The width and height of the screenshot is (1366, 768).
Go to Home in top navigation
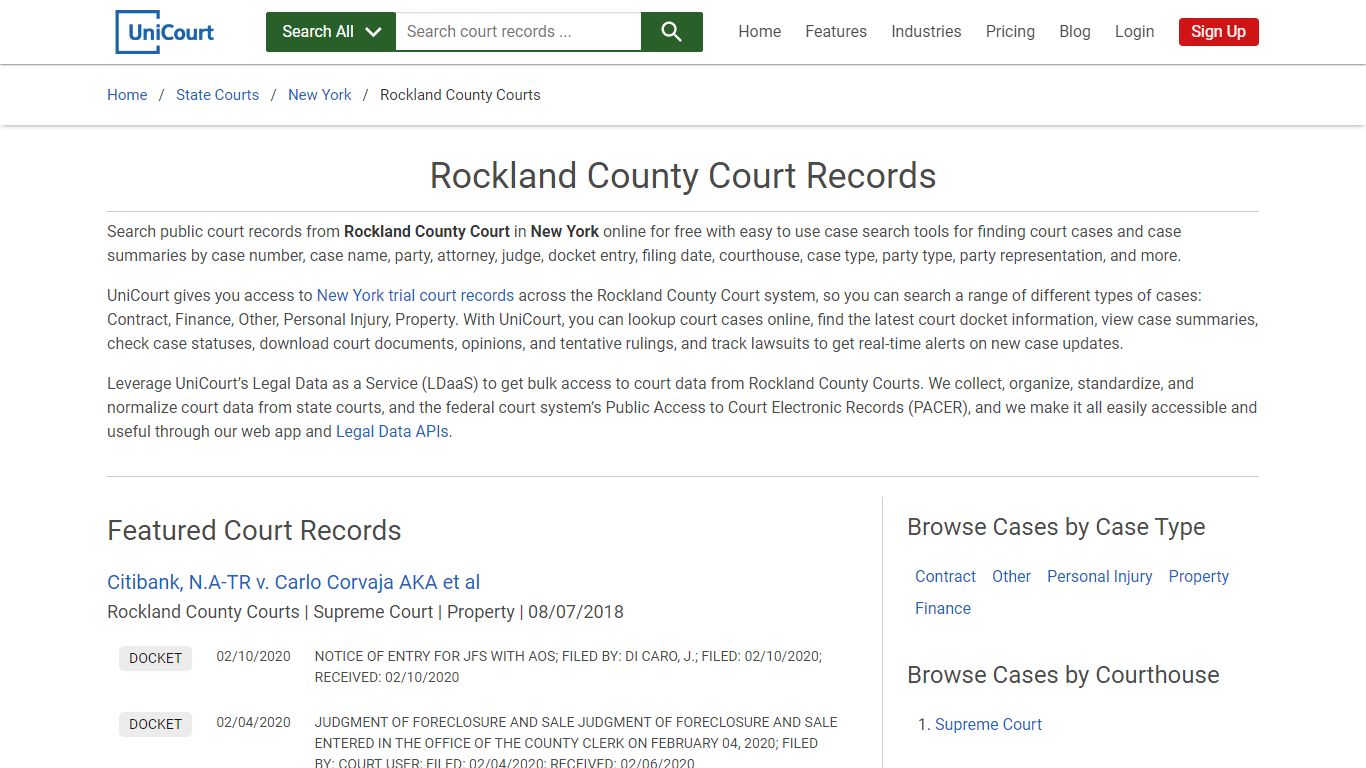pyautogui.click(x=760, y=32)
